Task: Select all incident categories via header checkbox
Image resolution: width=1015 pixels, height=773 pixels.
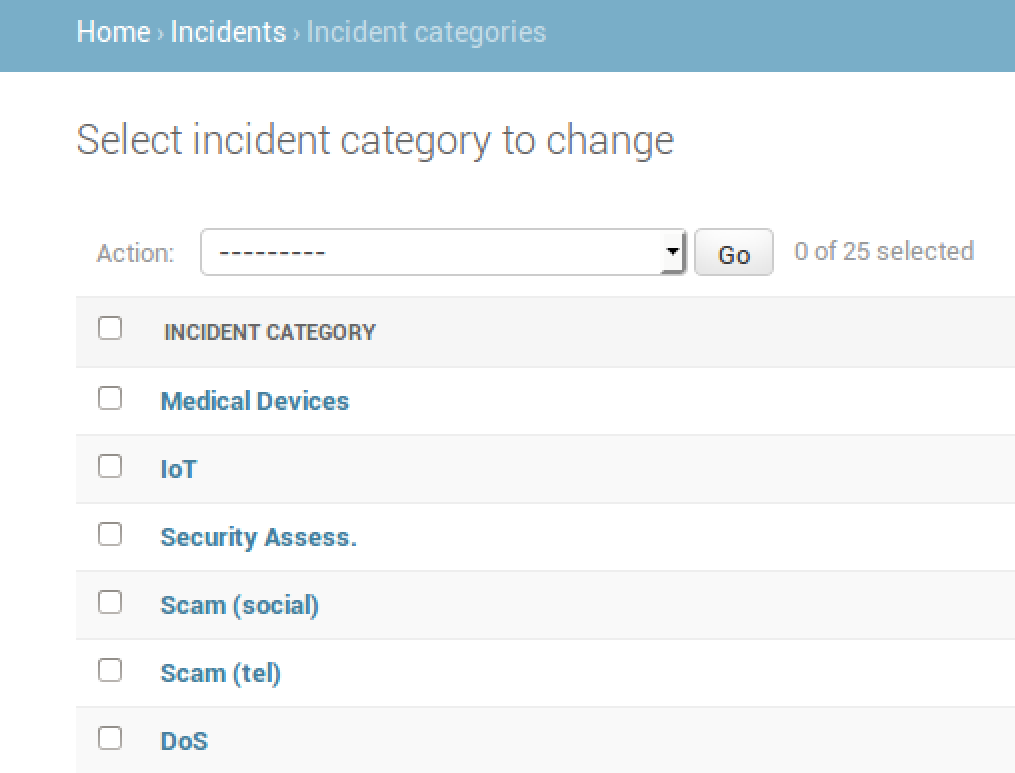Action: point(110,327)
